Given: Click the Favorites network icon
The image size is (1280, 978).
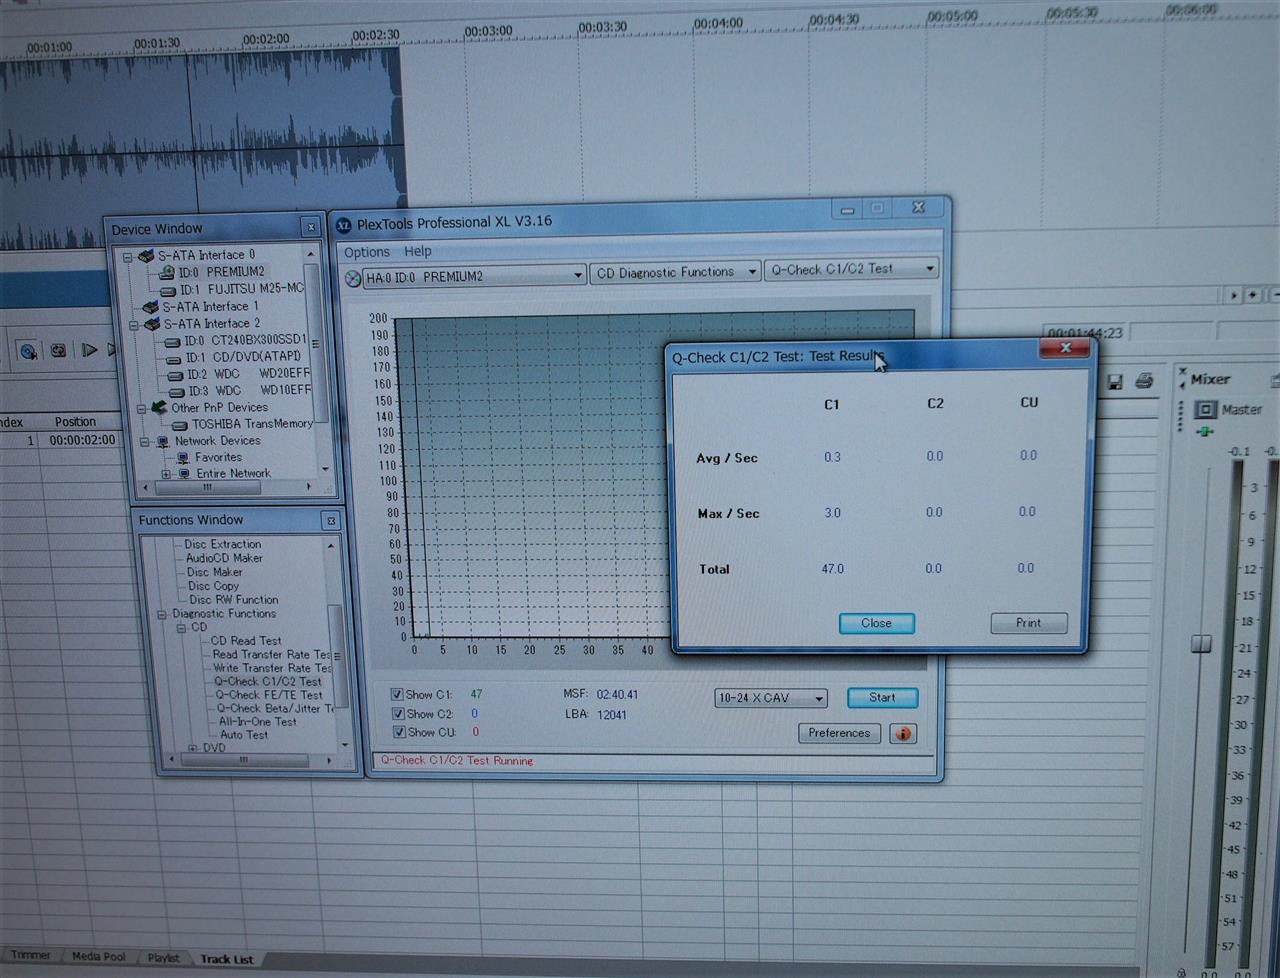Looking at the screenshot, I should 183,457.
